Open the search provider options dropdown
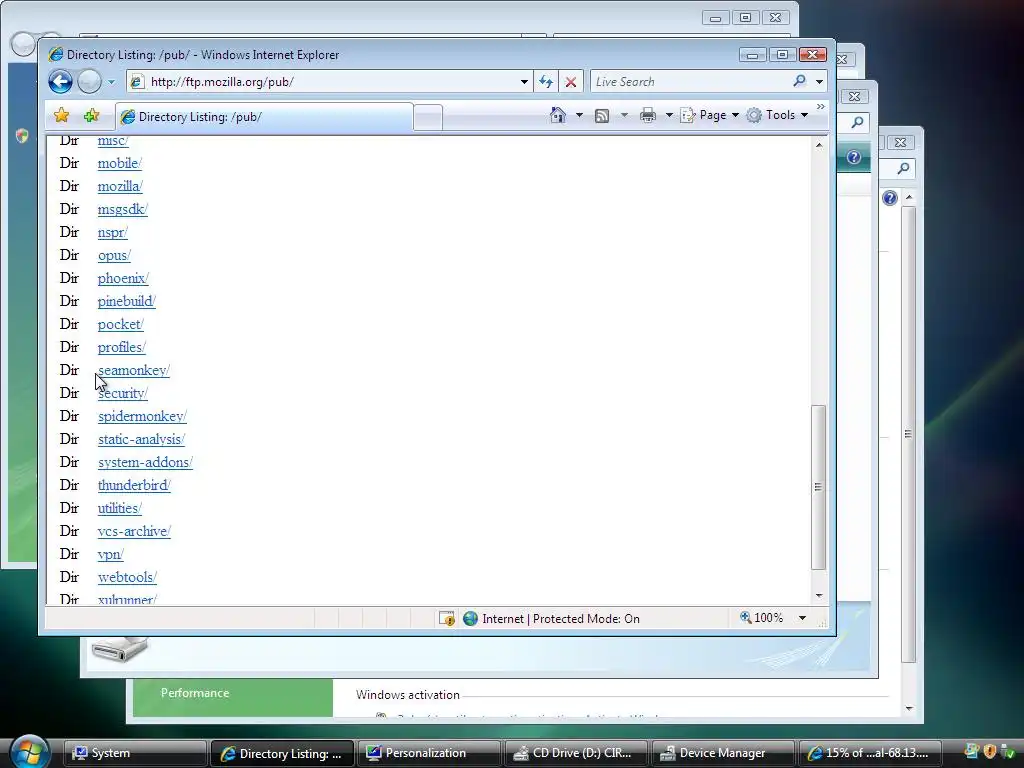The width and height of the screenshot is (1024, 768). pyautogui.click(x=819, y=82)
